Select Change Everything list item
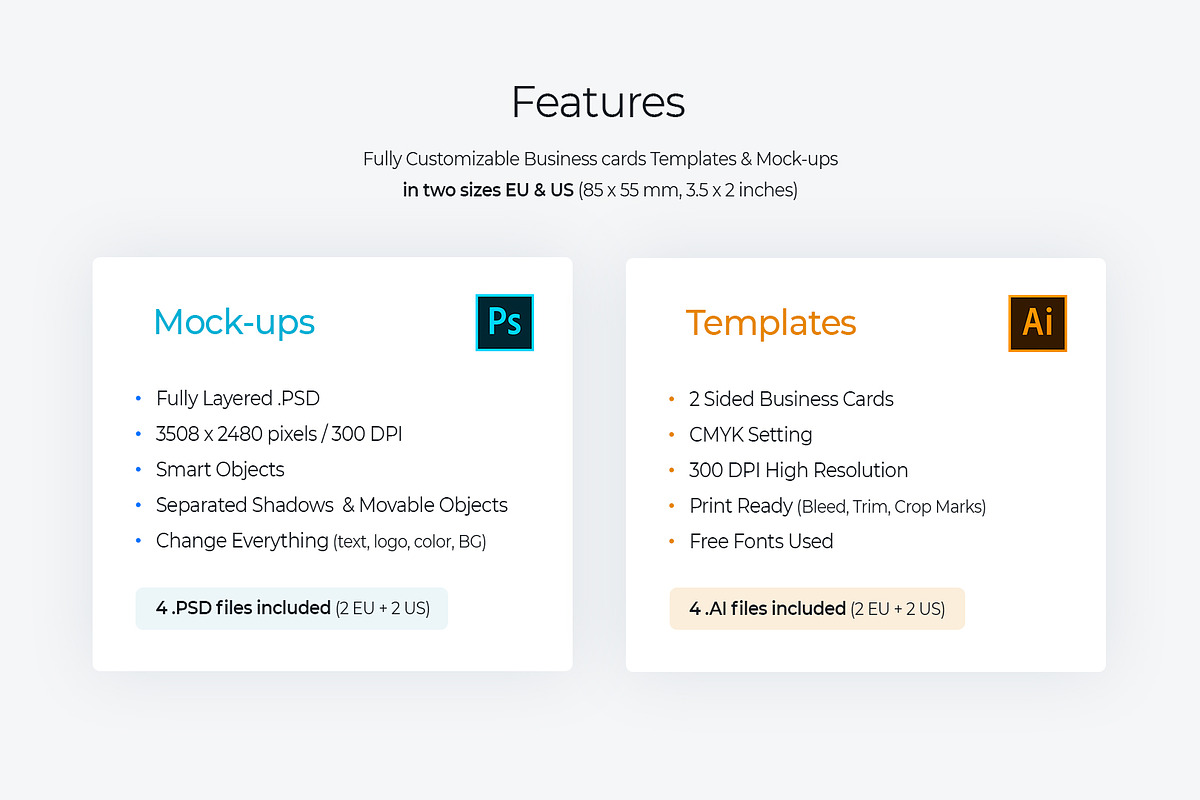The image size is (1200, 800). click(321, 541)
